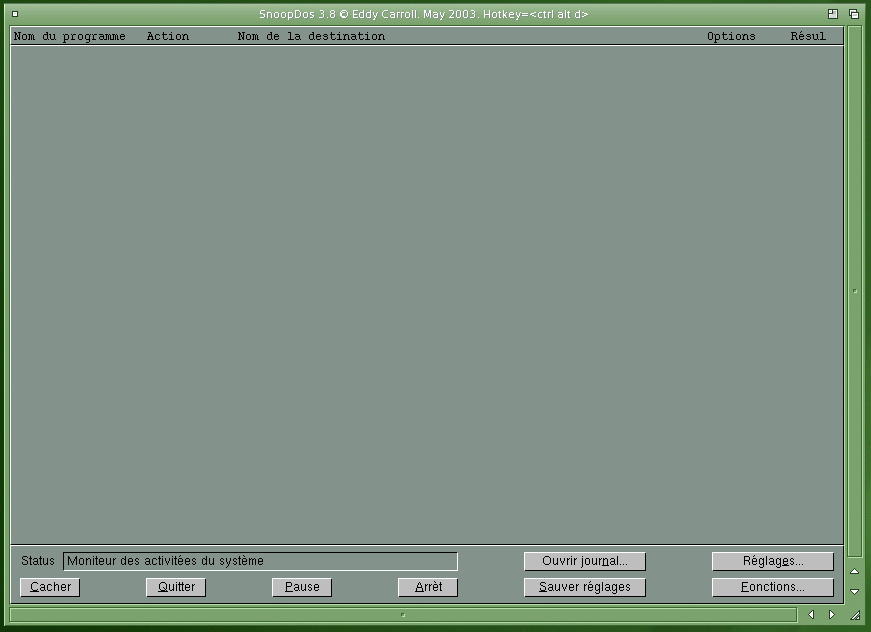Screen dimensions: 871x632
Task: Click the window sizing gadget
Action: tap(855, 614)
